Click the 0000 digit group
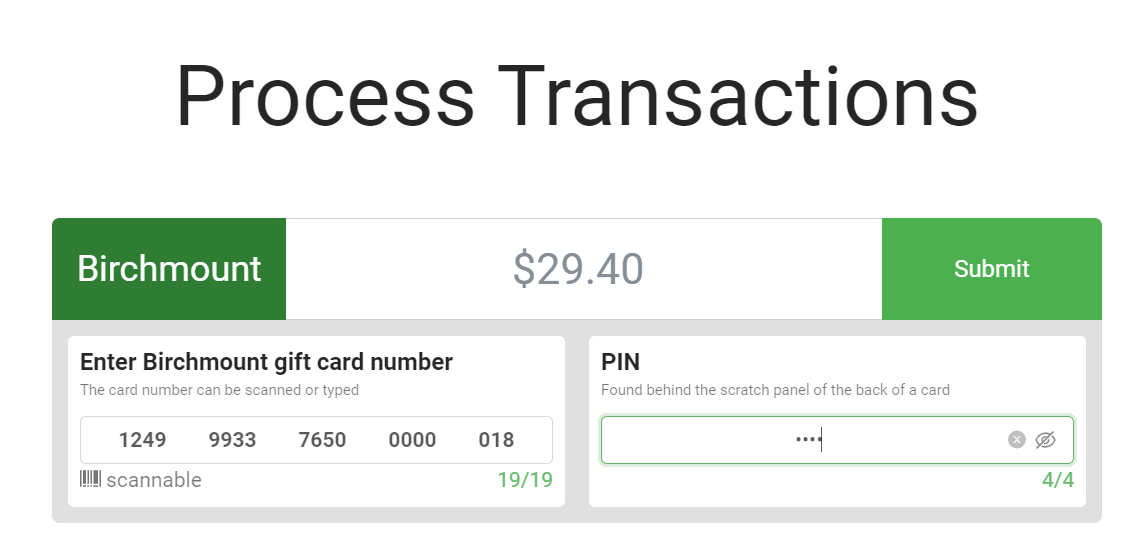The image size is (1136, 533). [x=412, y=440]
